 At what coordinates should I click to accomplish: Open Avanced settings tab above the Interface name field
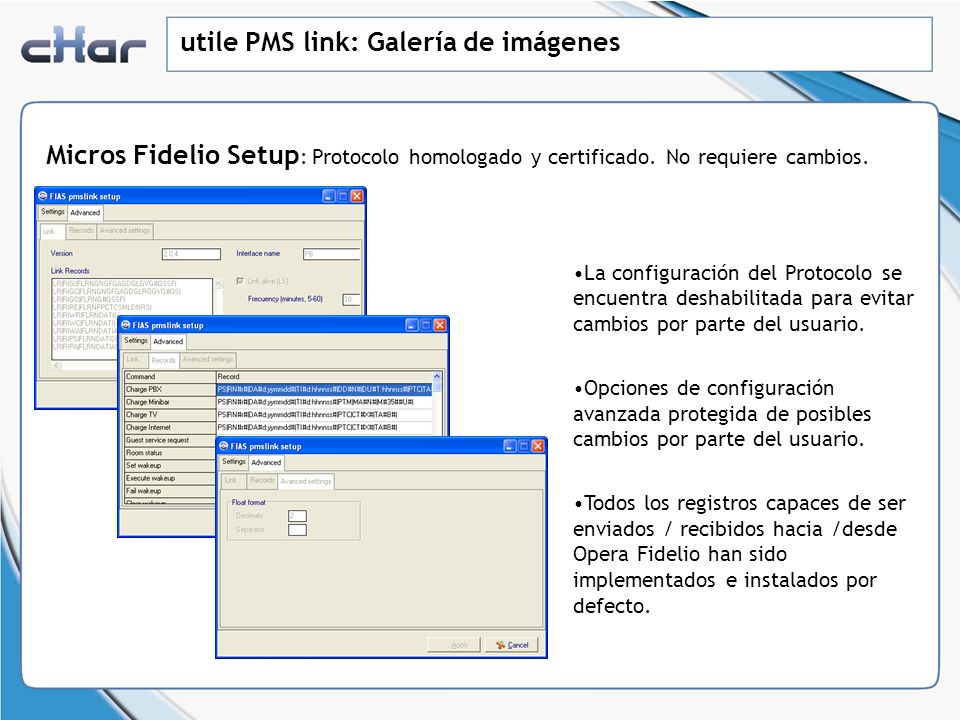coord(125,230)
